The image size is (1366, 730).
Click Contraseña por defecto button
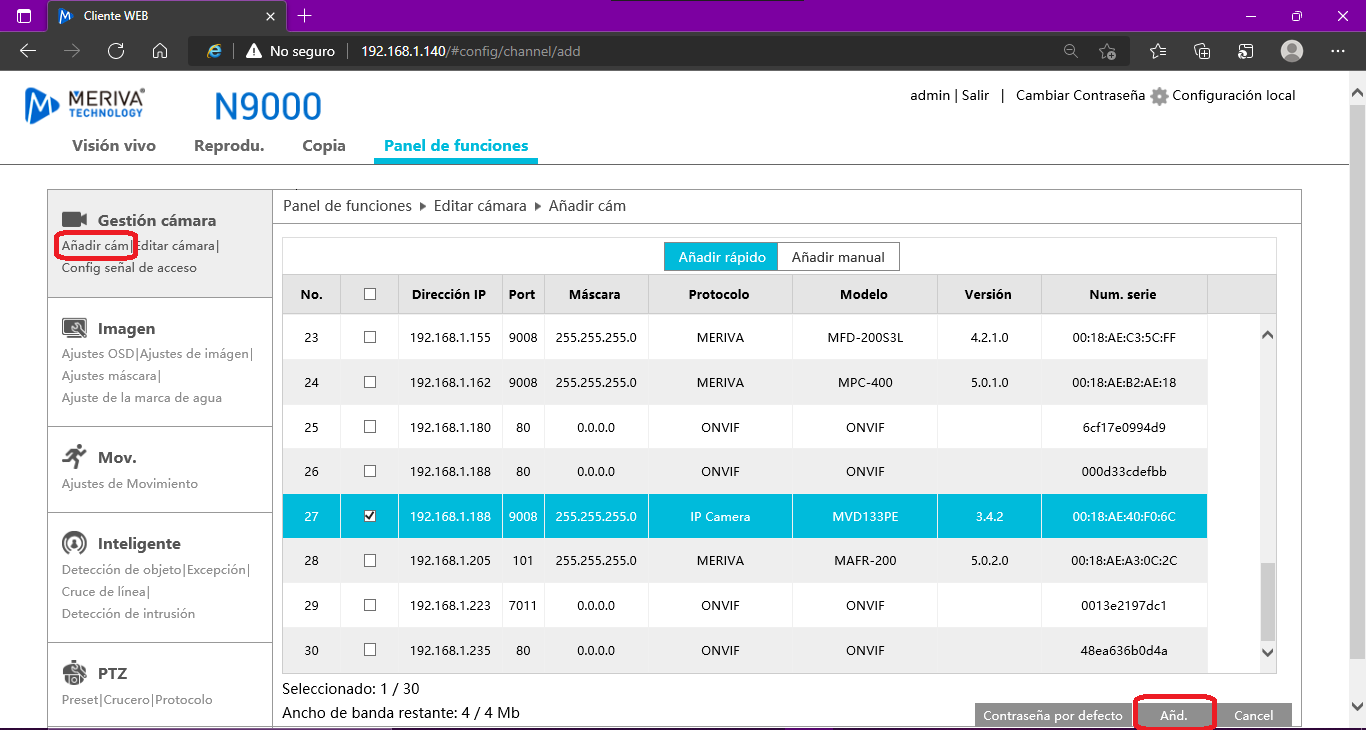coord(1053,715)
